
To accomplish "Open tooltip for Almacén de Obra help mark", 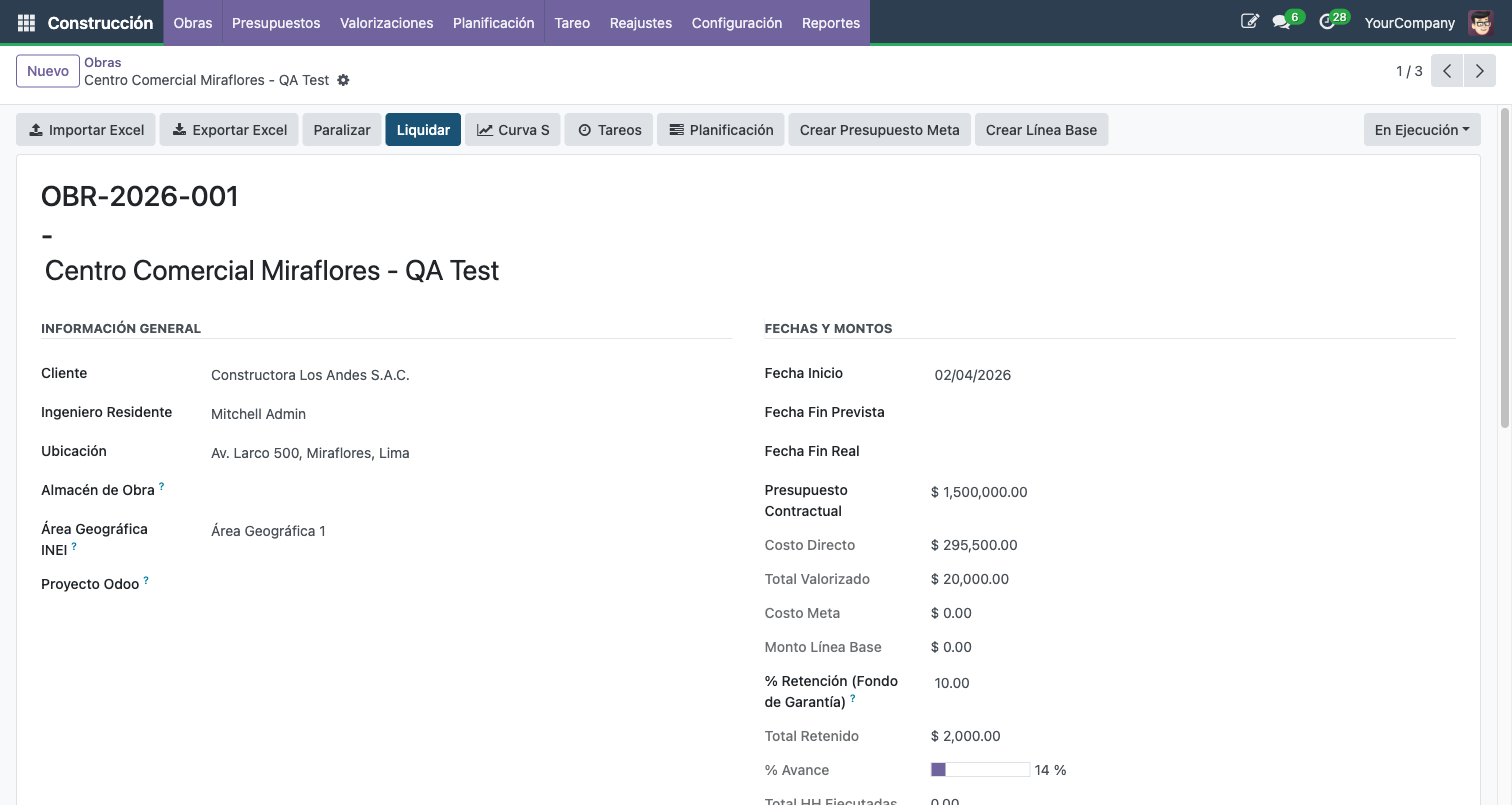I will 161,487.
